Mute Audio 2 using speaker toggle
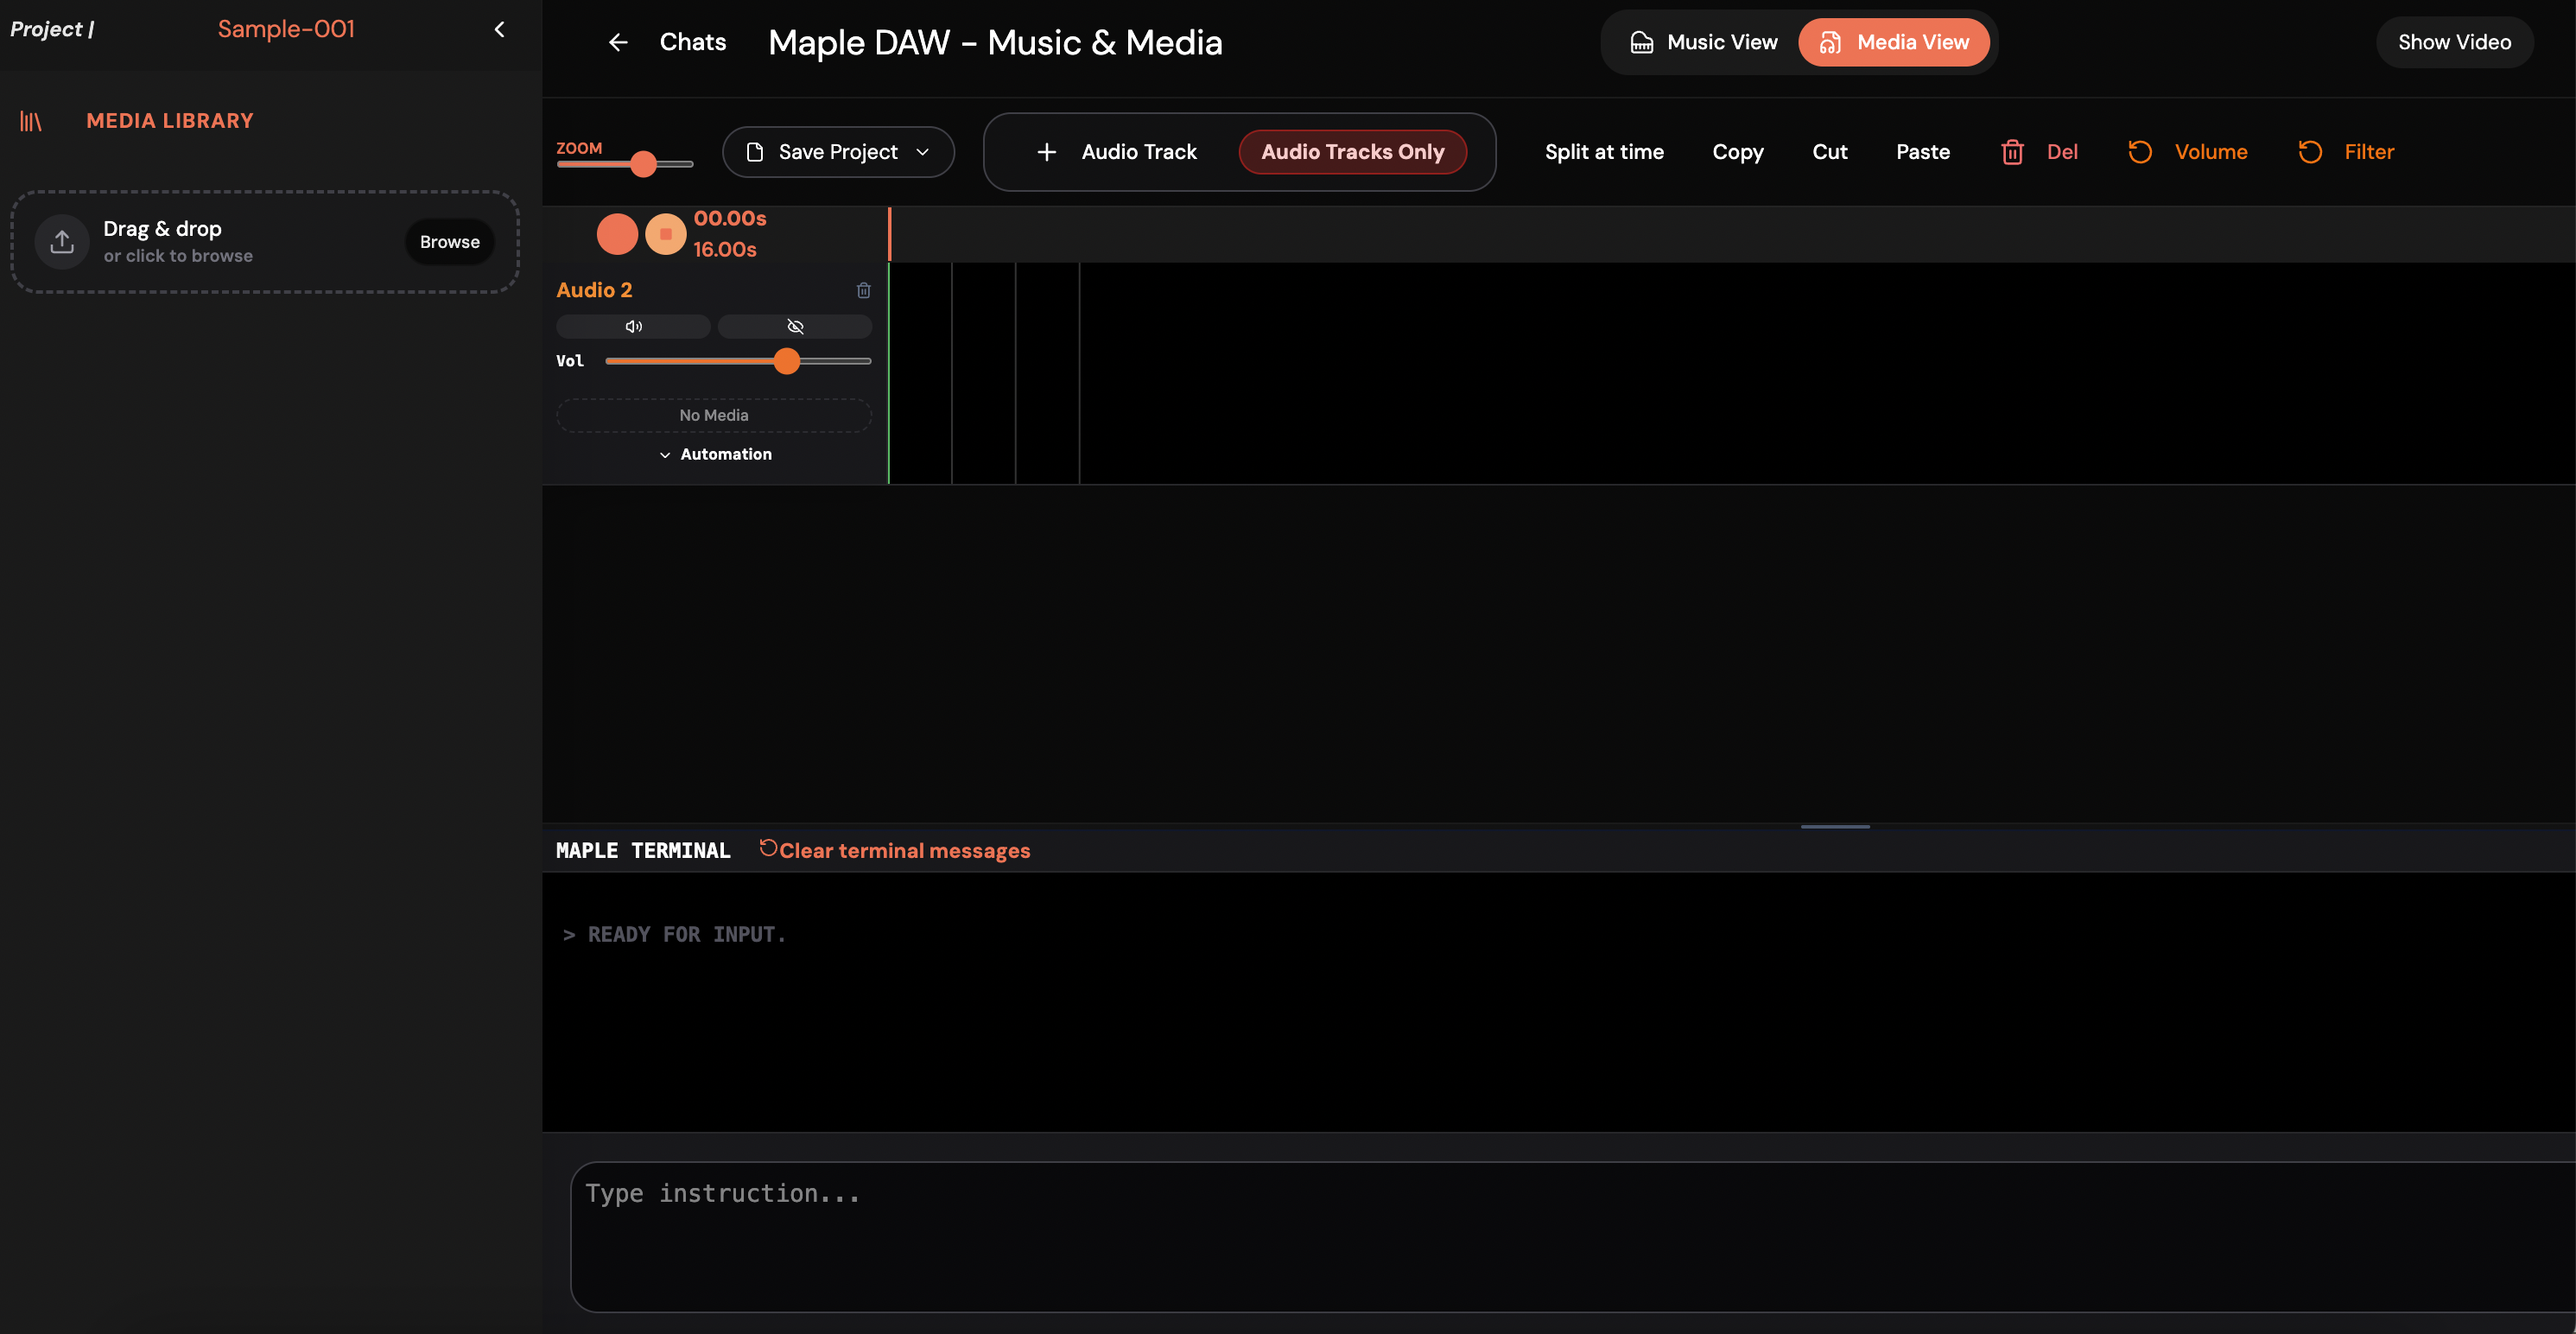This screenshot has width=2576, height=1334. pyautogui.click(x=633, y=326)
